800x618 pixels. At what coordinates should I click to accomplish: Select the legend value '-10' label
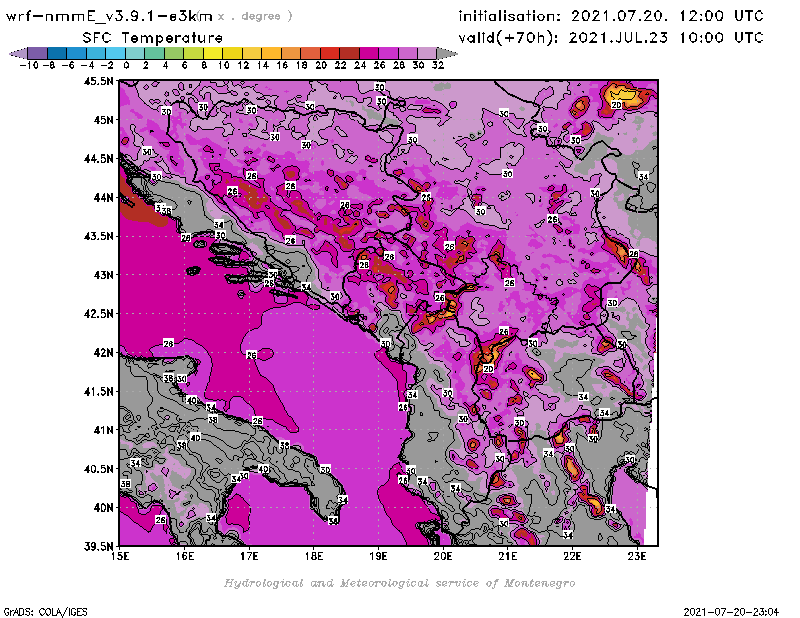[x=29, y=65]
